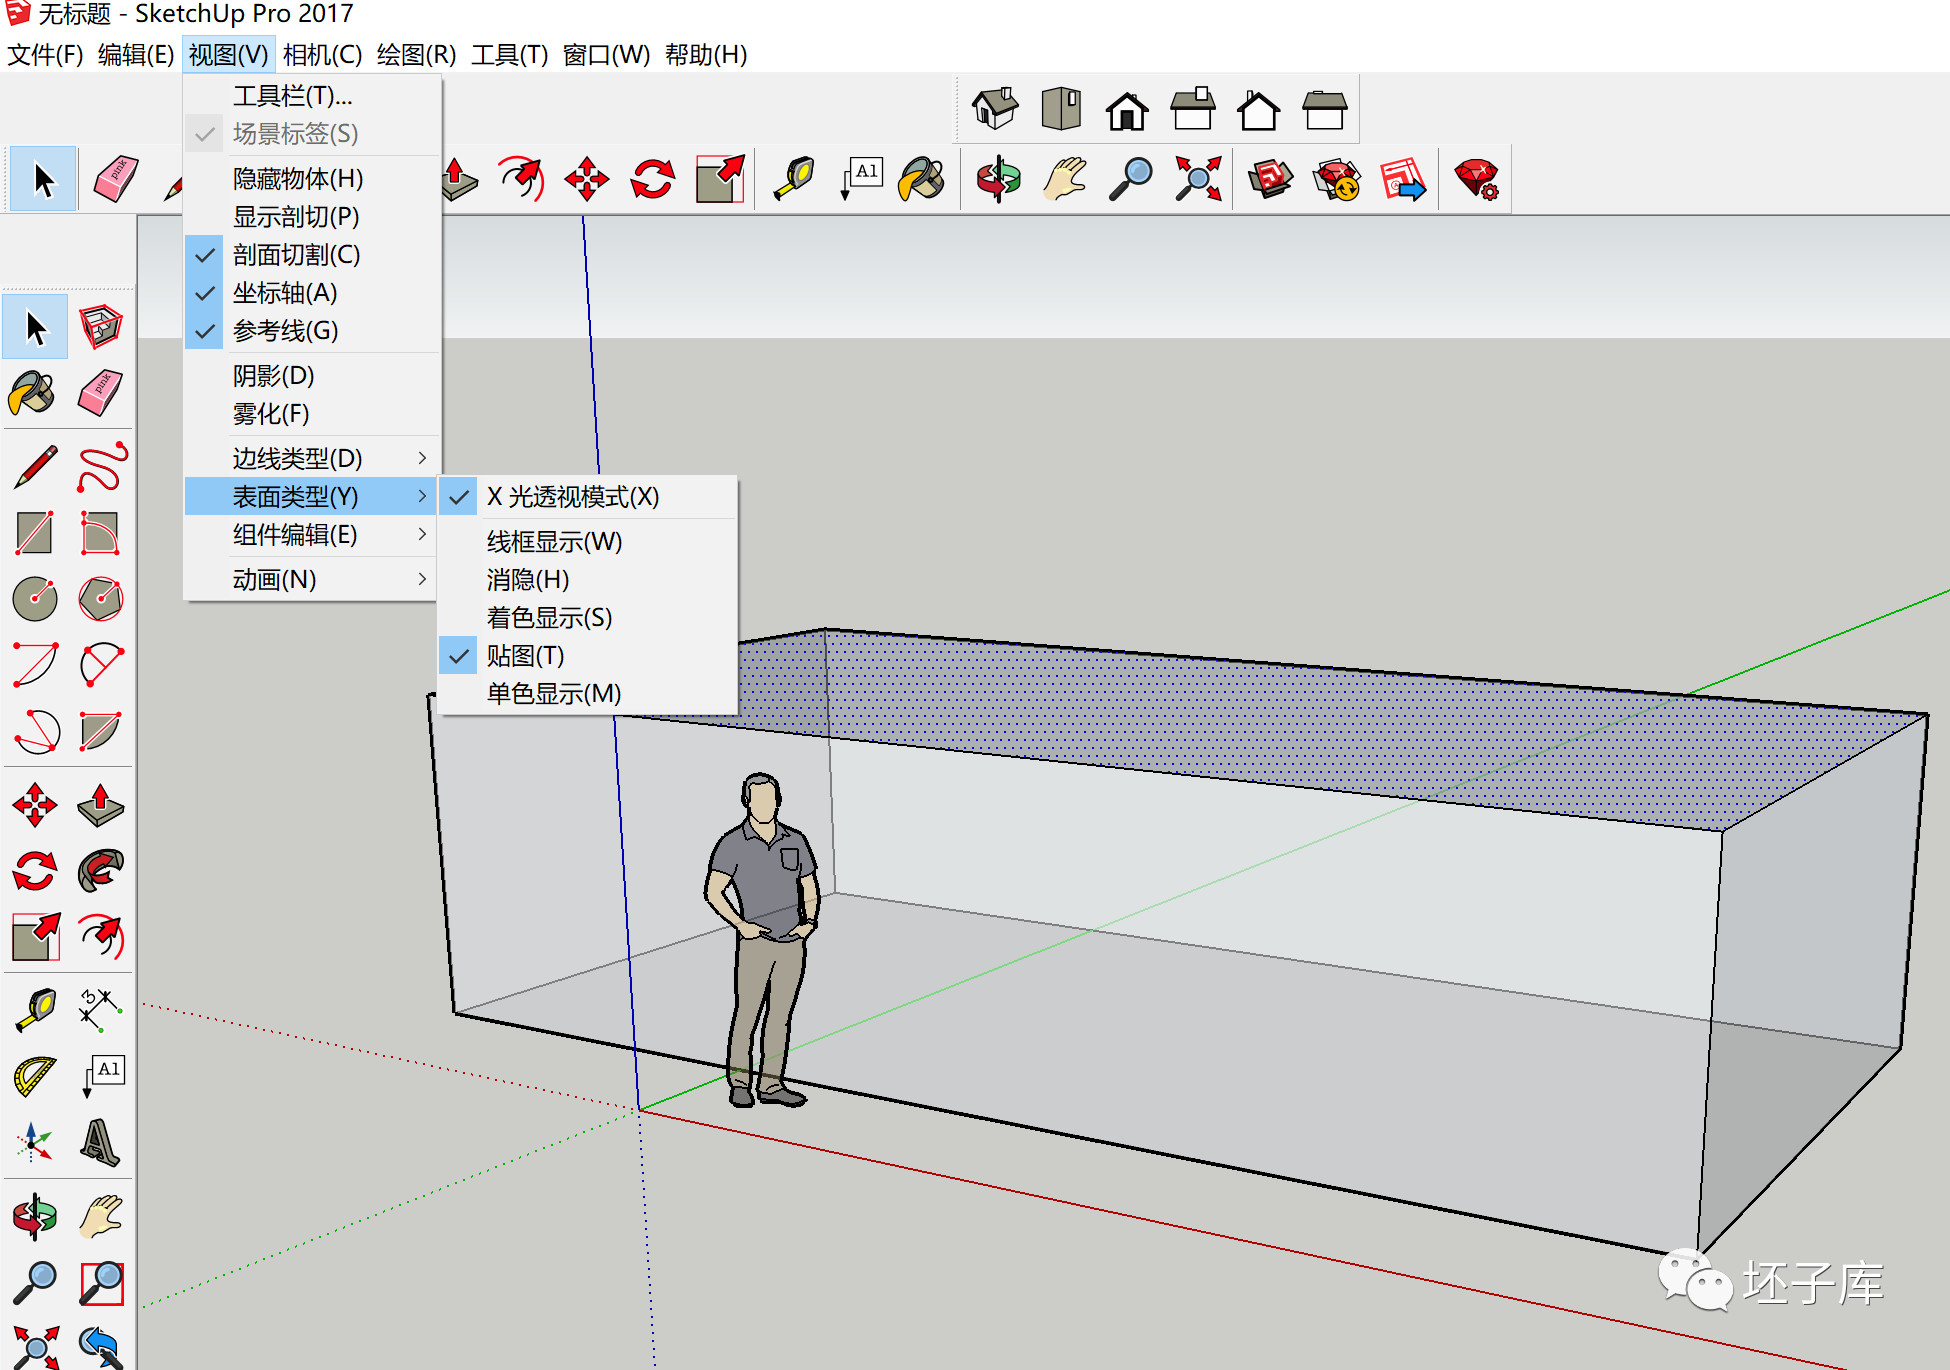Image resolution: width=1950 pixels, height=1370 pixels.
Task: Open 工具(T) menu
Action: point(509,55)
